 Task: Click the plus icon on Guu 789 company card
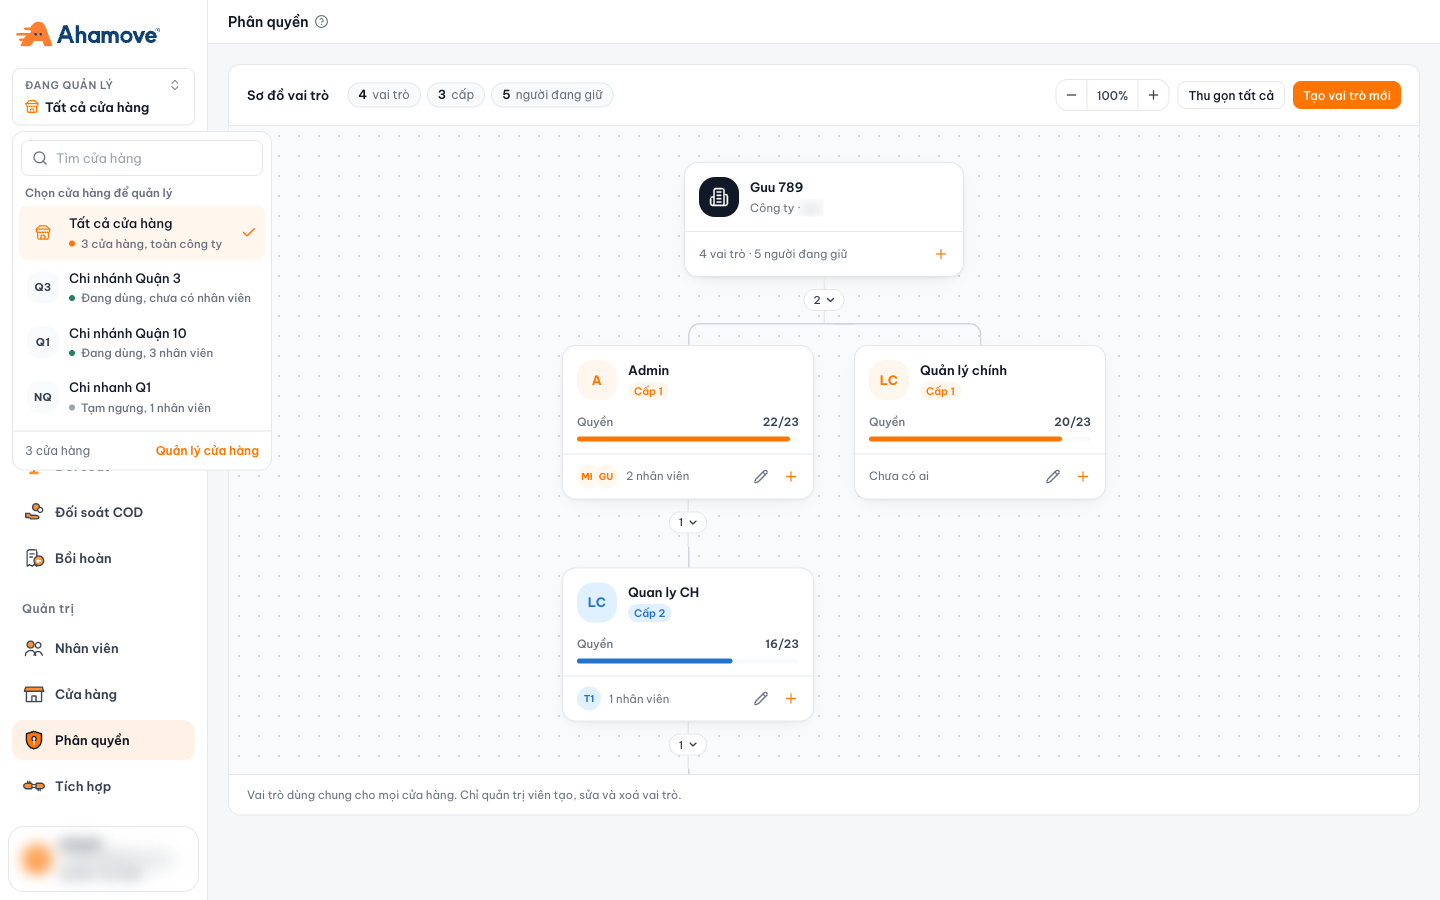(941, 254)
